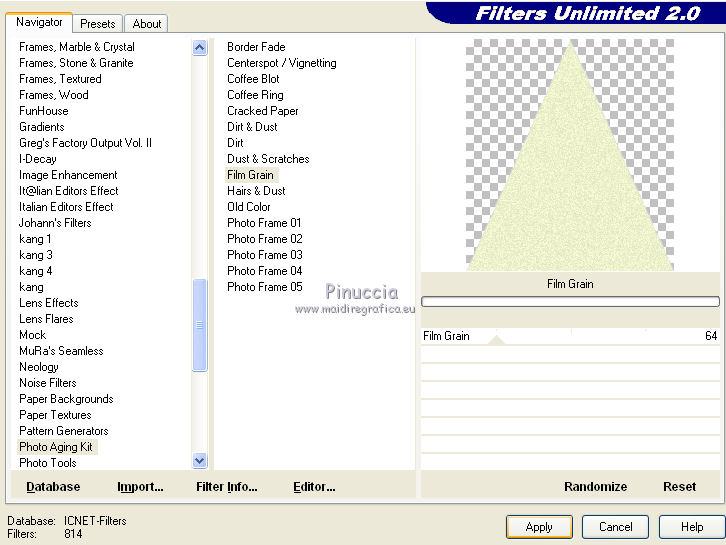Switch to the Navigator tab
726x545 pixels.
point(39,22)
